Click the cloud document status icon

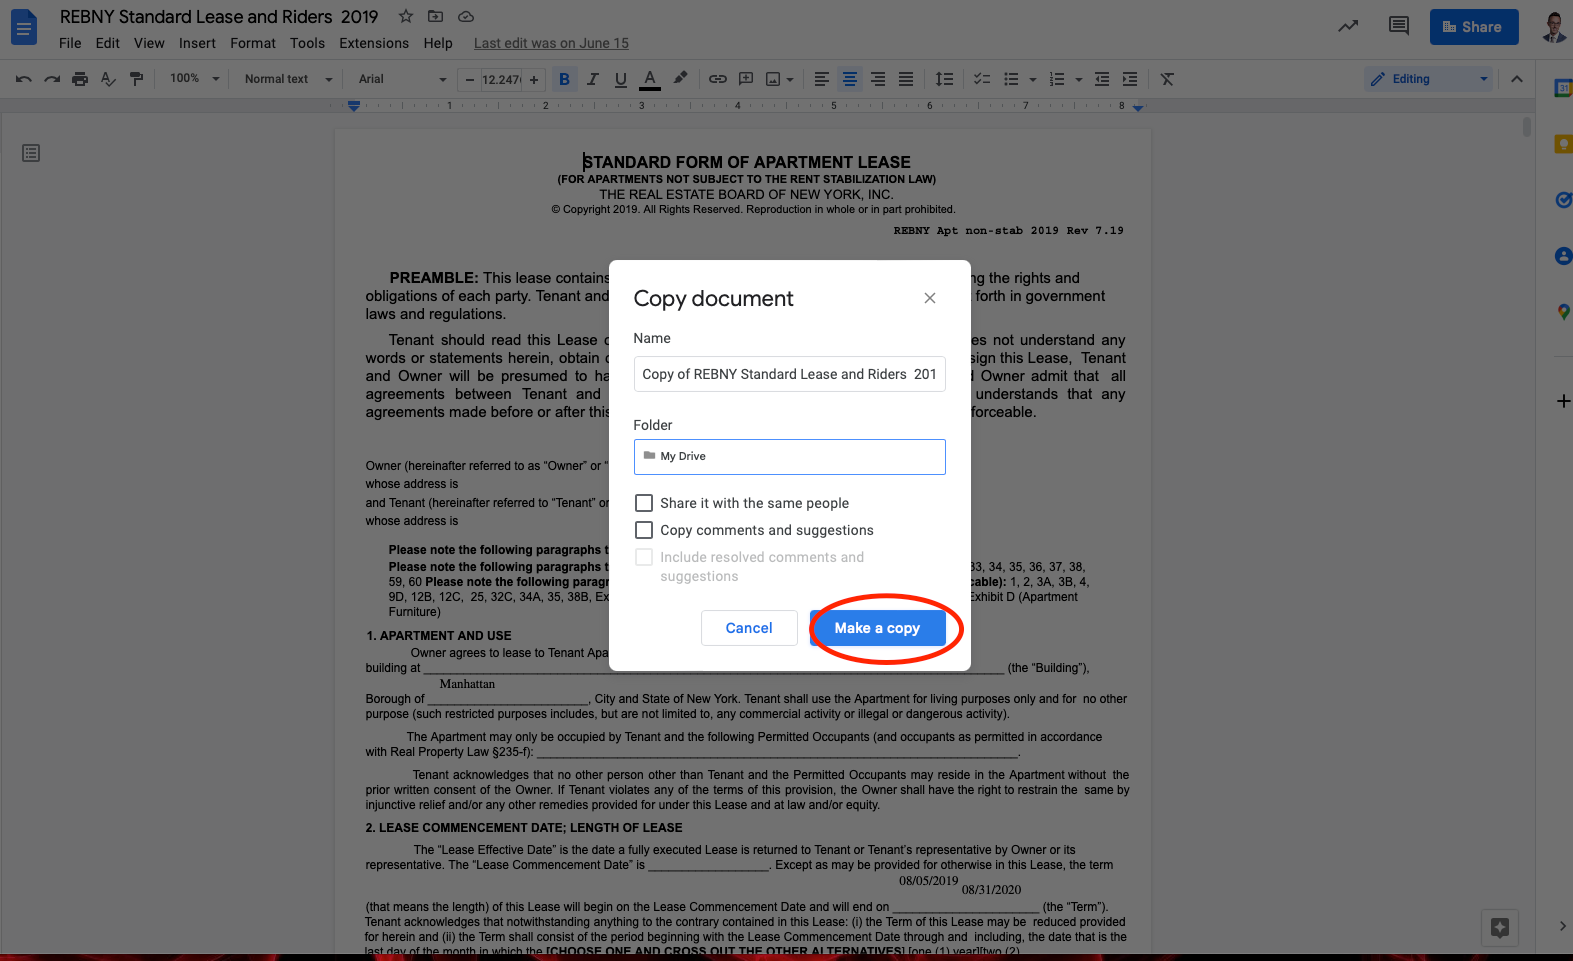[465, 16]
